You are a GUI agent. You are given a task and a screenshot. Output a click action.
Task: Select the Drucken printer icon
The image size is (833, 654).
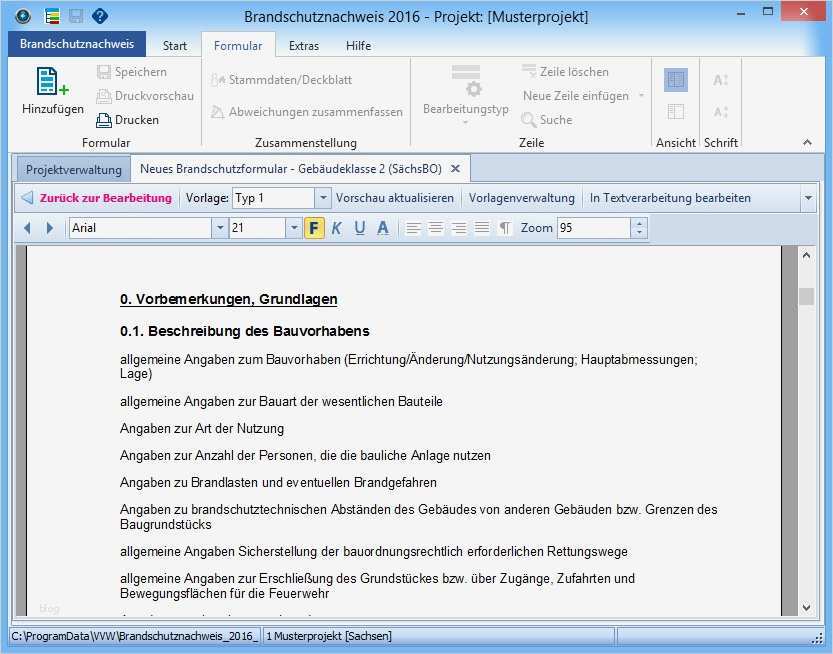104,119
